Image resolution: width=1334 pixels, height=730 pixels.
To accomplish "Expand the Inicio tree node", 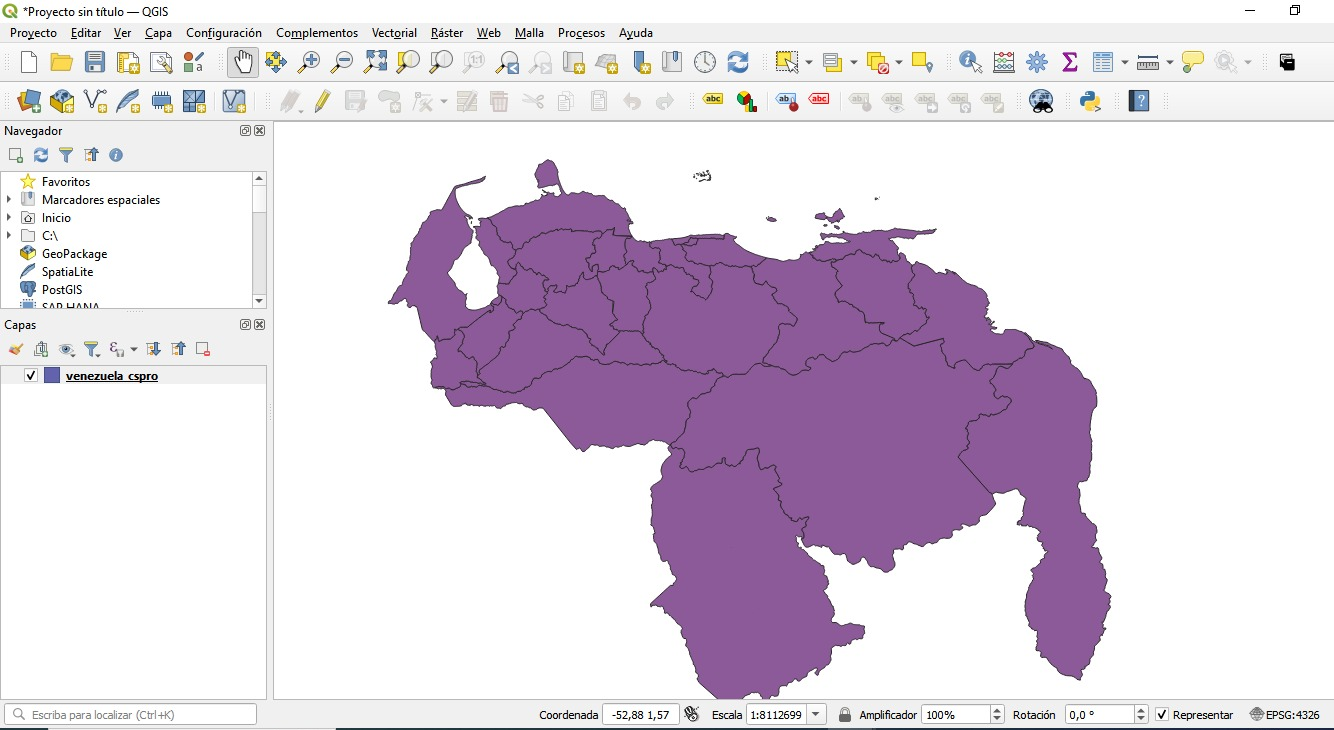I will 9,218.
